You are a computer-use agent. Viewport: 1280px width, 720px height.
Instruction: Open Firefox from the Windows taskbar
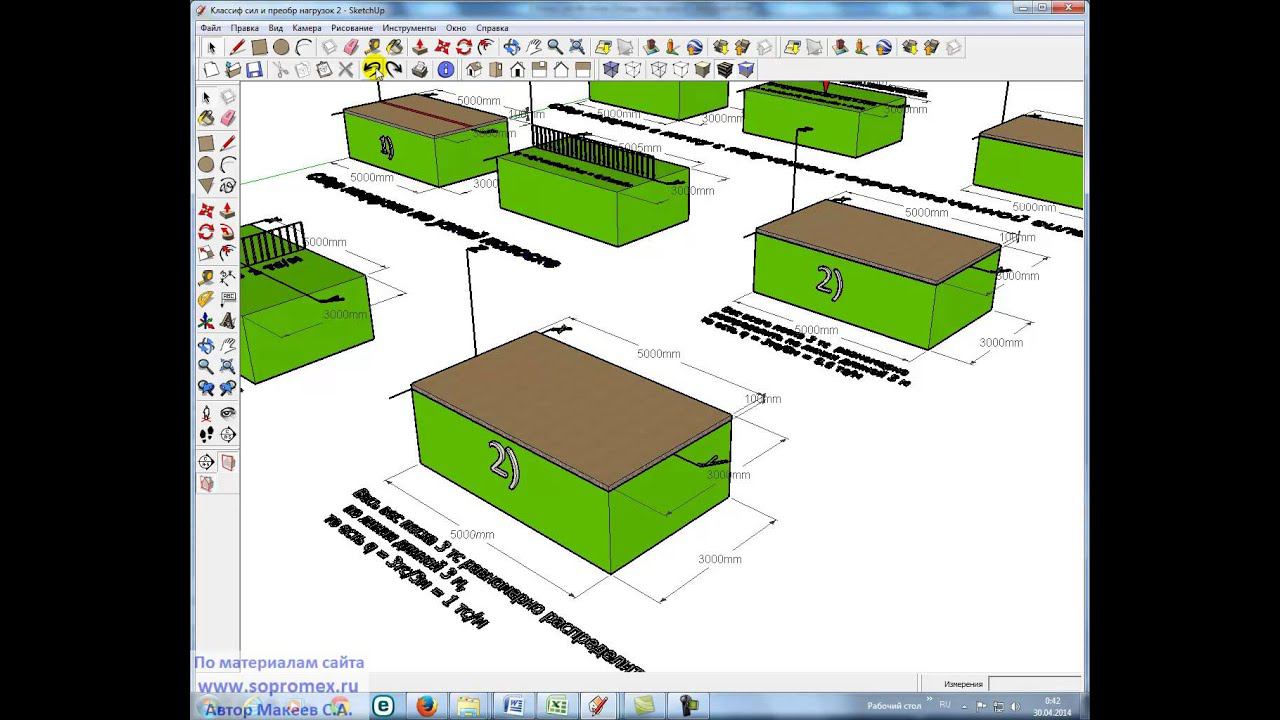point(427,706)
